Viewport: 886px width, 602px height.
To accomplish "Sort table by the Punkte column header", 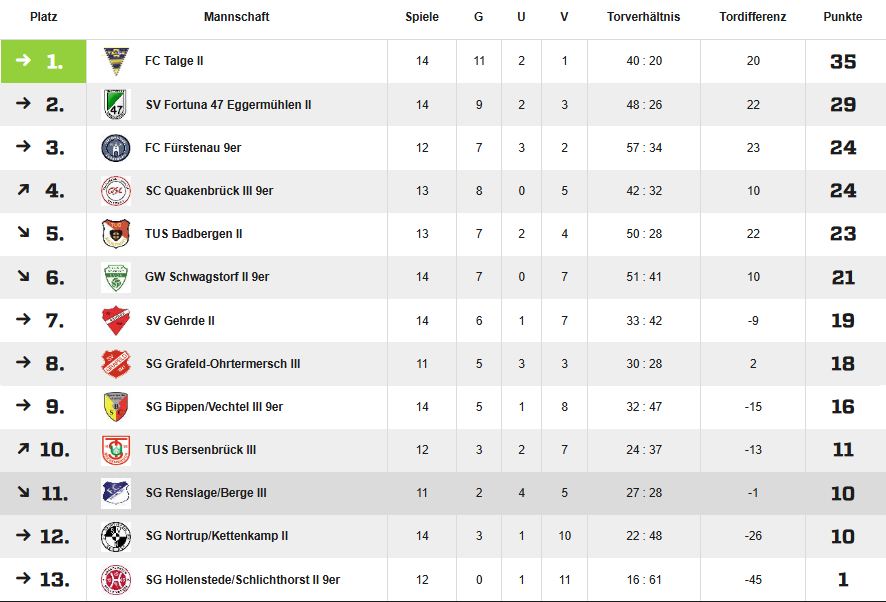I will [x=842, y=17].
